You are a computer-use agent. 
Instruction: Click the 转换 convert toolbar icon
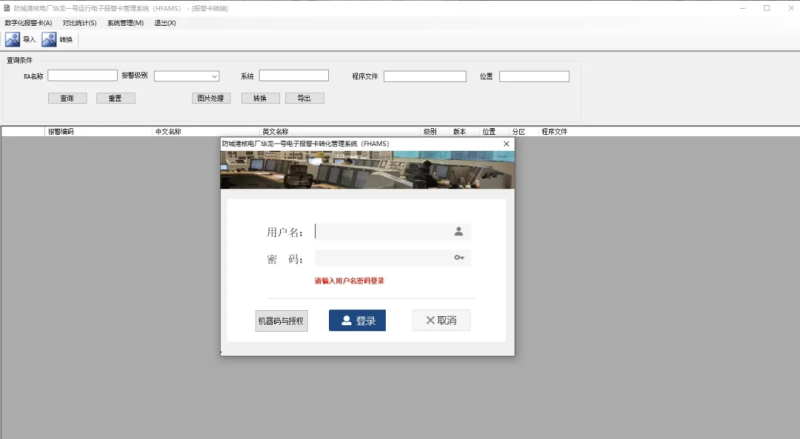point(49,40)
